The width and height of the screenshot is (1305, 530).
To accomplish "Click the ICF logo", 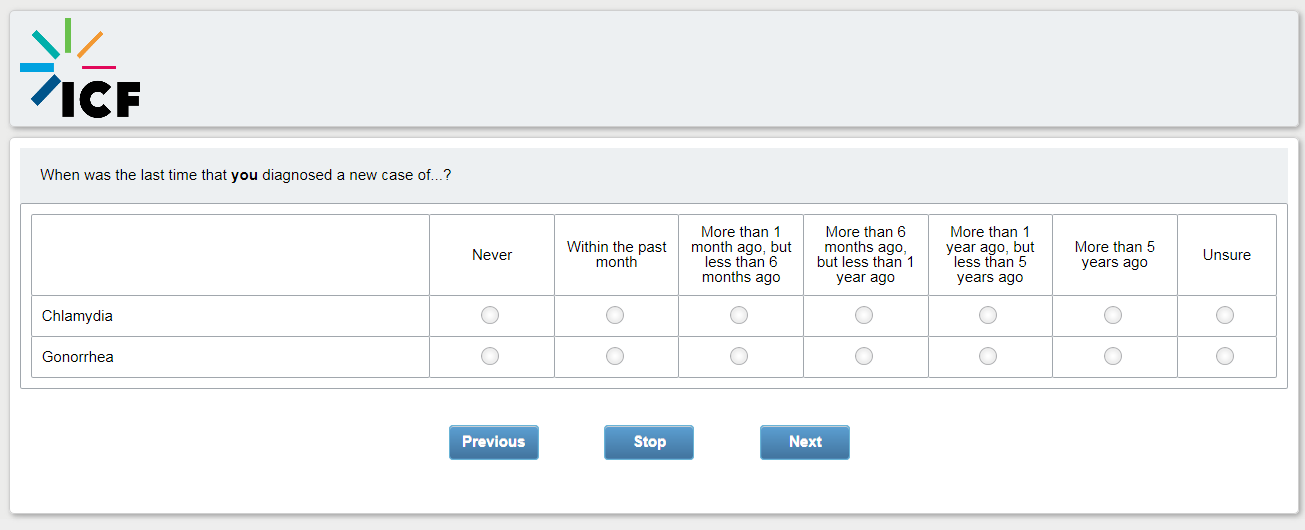I will pos(80,70).
